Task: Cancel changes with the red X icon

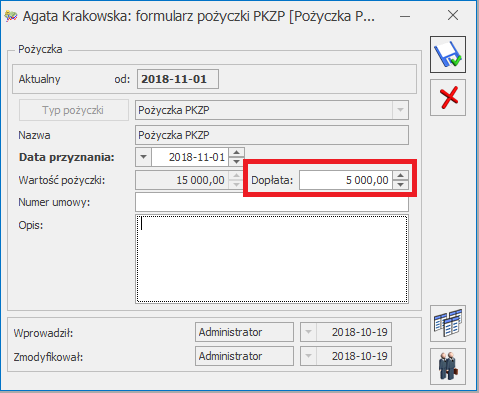Action: (x=448, y=98)
